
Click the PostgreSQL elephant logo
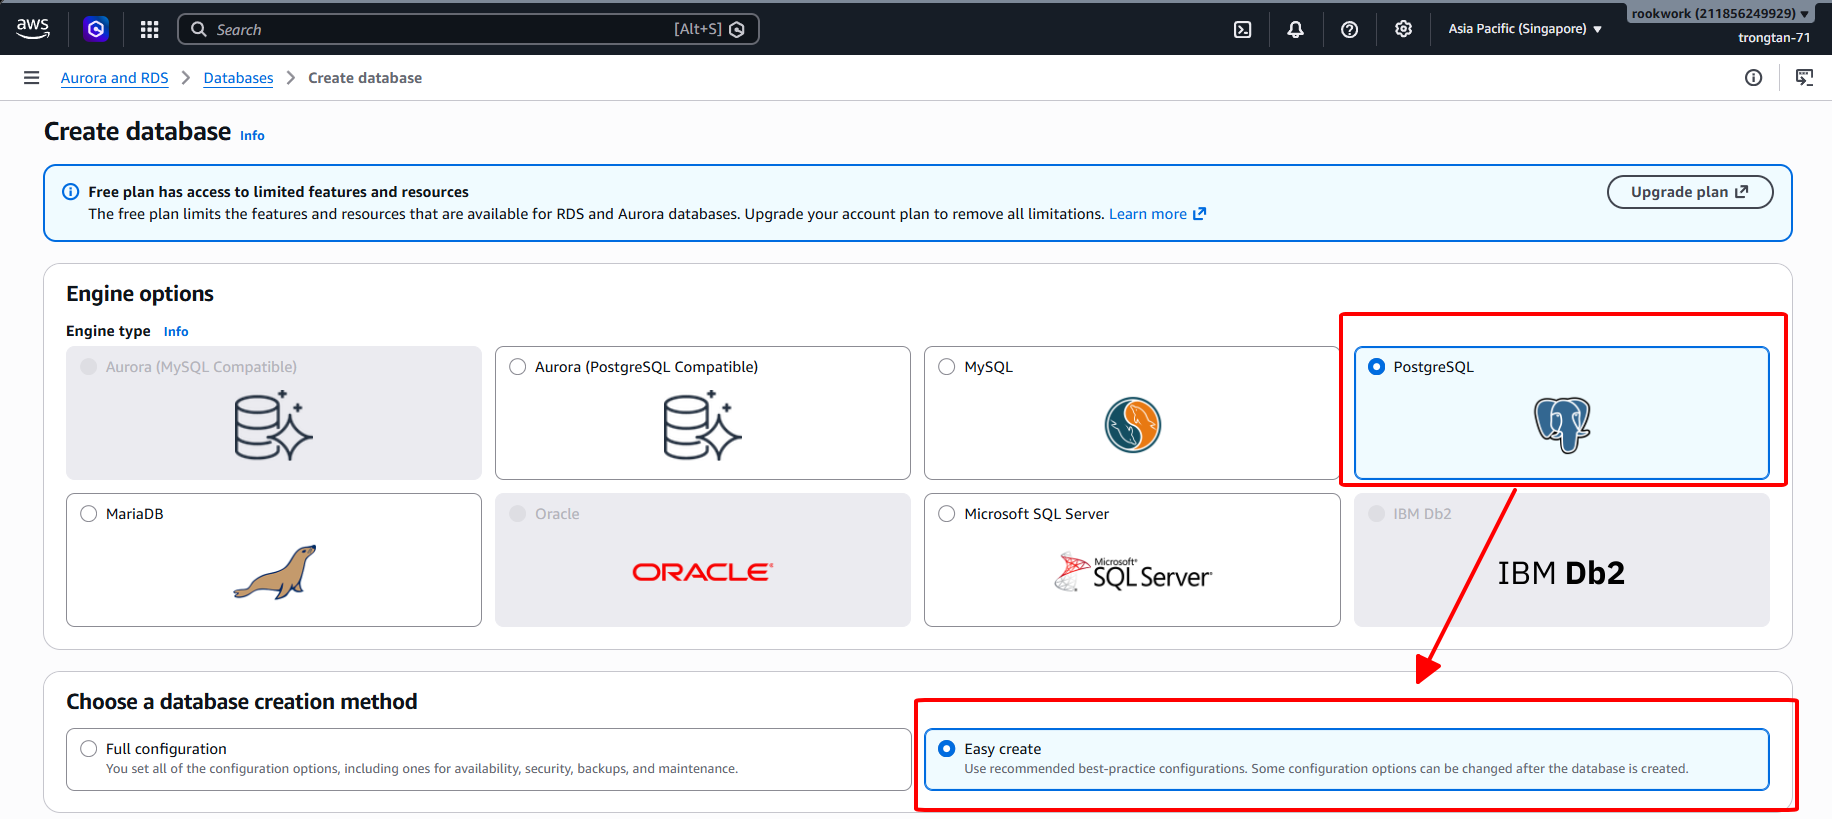point(1562,425)
